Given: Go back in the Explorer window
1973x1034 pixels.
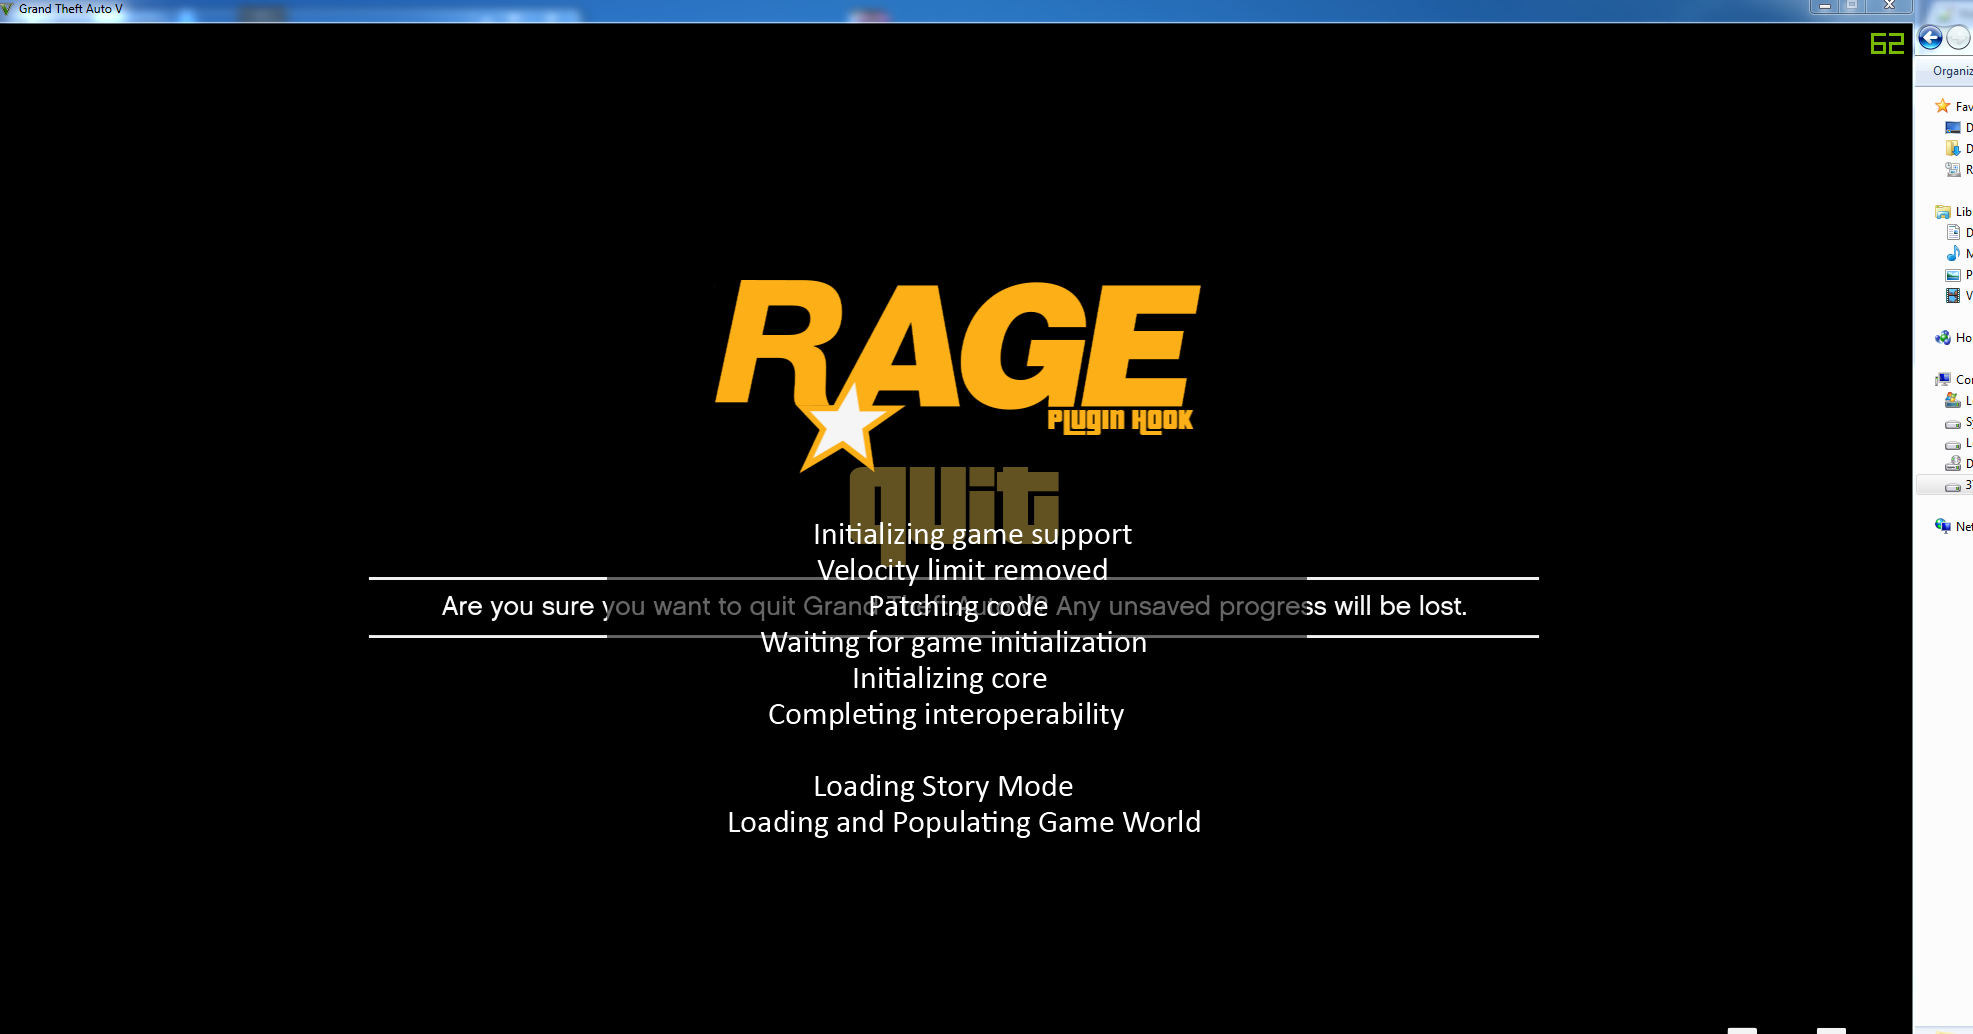Looking at the screenshot, I should point(1930,38).
